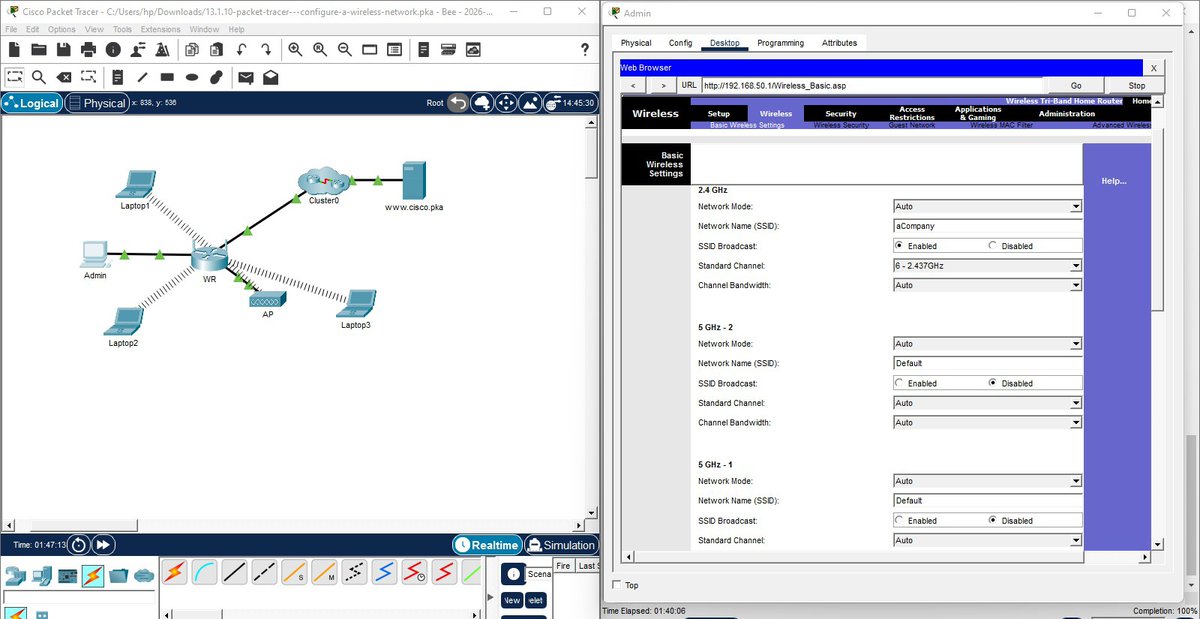Click the Print icon in the toolbar
The width and height of the screenshot is (1200, 619).
coord(88,49)
